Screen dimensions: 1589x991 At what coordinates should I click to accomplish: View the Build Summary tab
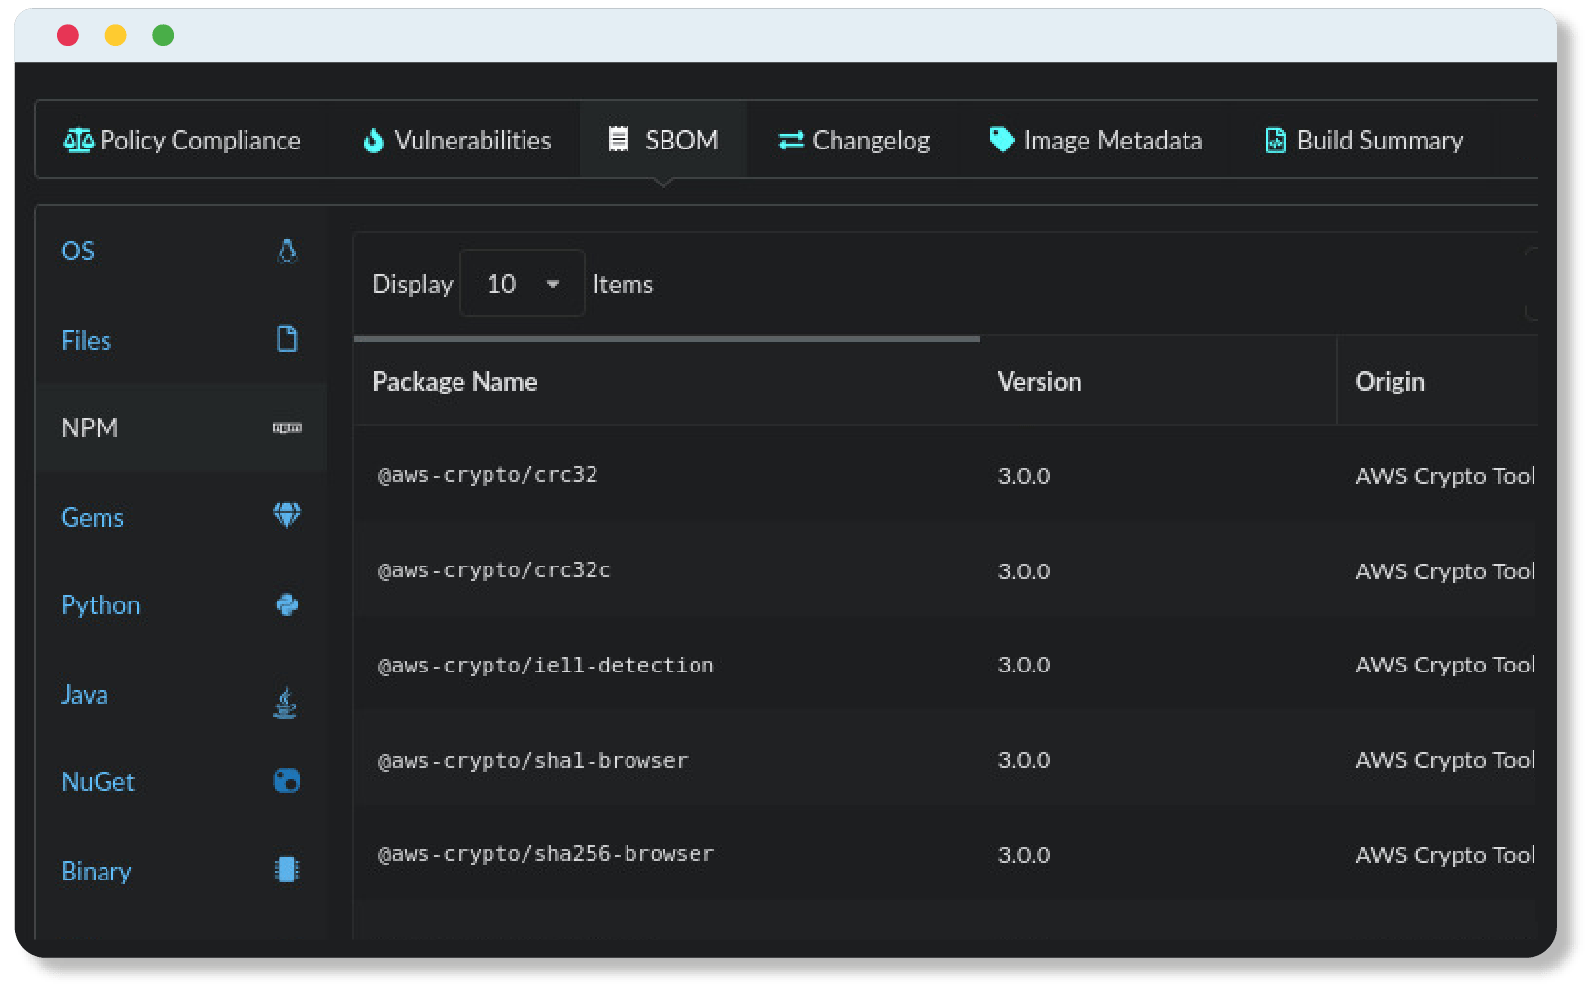[x=1364, y=140]
